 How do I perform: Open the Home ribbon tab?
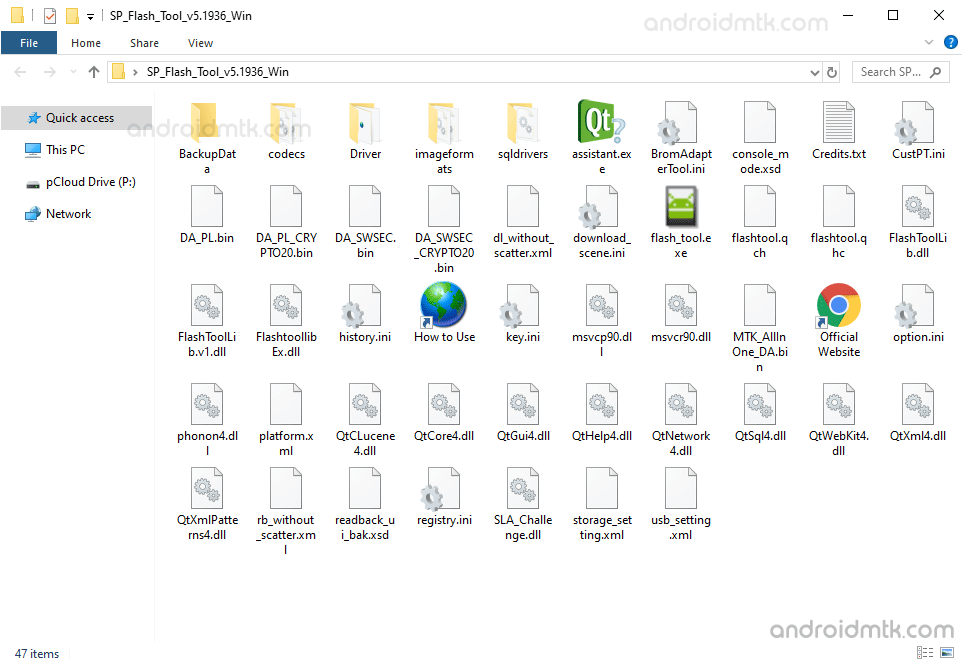(86, 43)
